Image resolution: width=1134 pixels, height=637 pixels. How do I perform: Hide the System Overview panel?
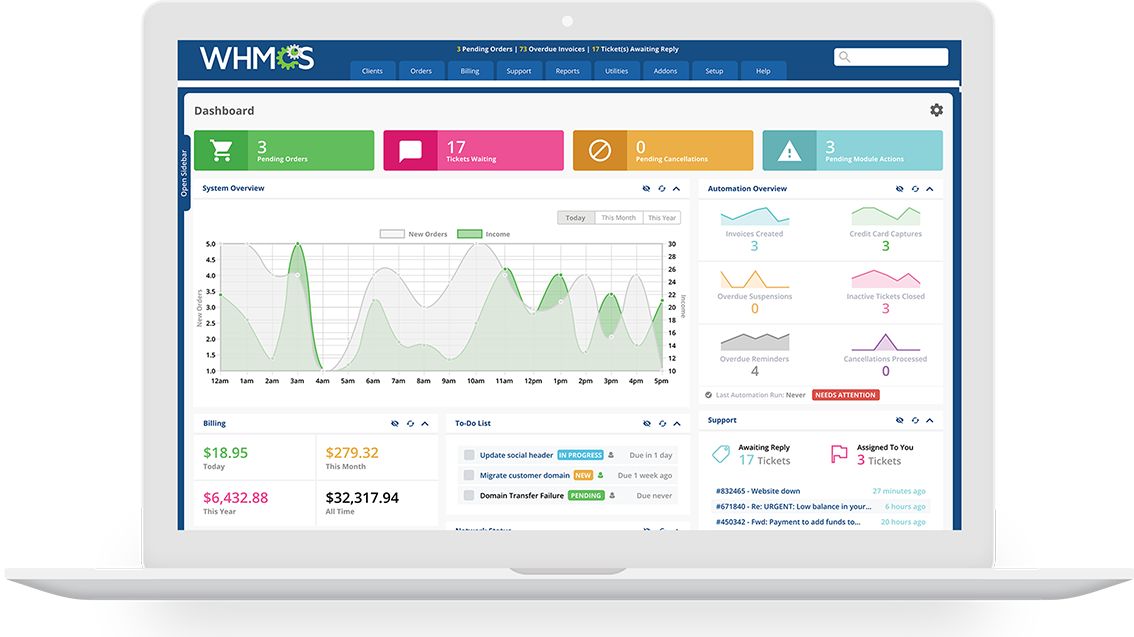tap(647, 189)
